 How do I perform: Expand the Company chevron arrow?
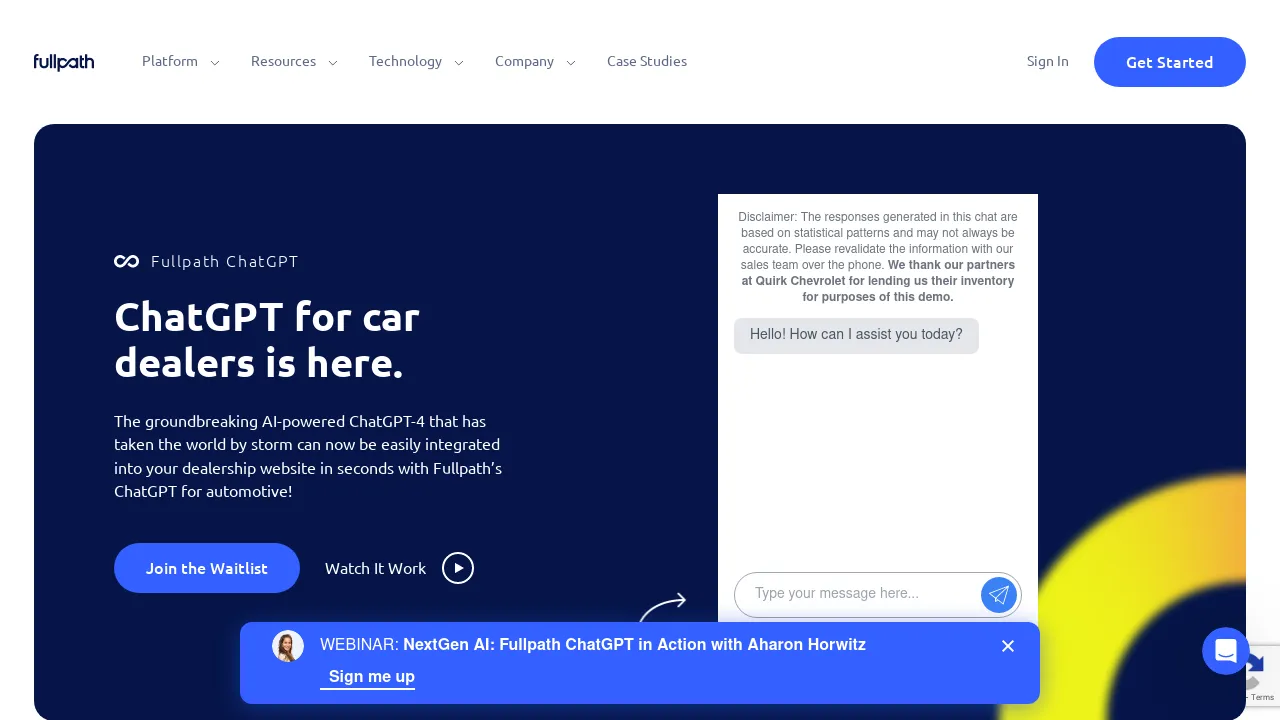(571, 62)
